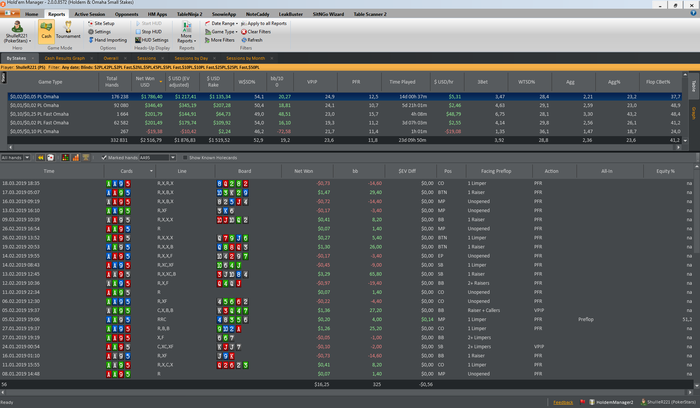Expand the collapsed side panel in the stakes grid
The image size is (700, 408).
(x=4, y=78)
